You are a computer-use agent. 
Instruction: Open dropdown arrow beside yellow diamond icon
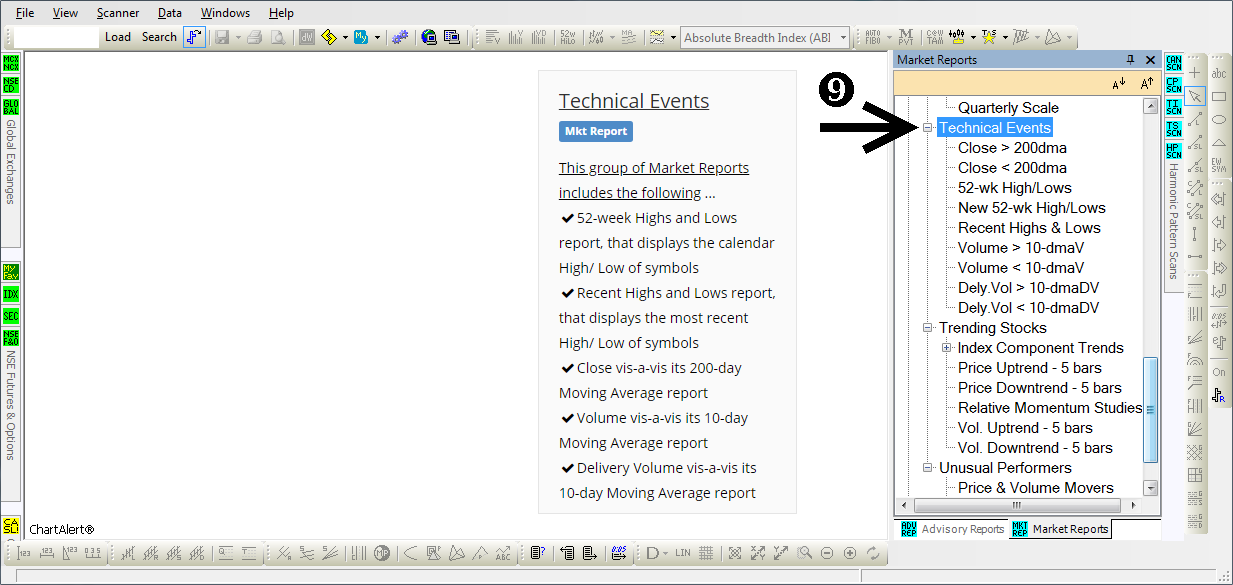[x=345, y=38]
